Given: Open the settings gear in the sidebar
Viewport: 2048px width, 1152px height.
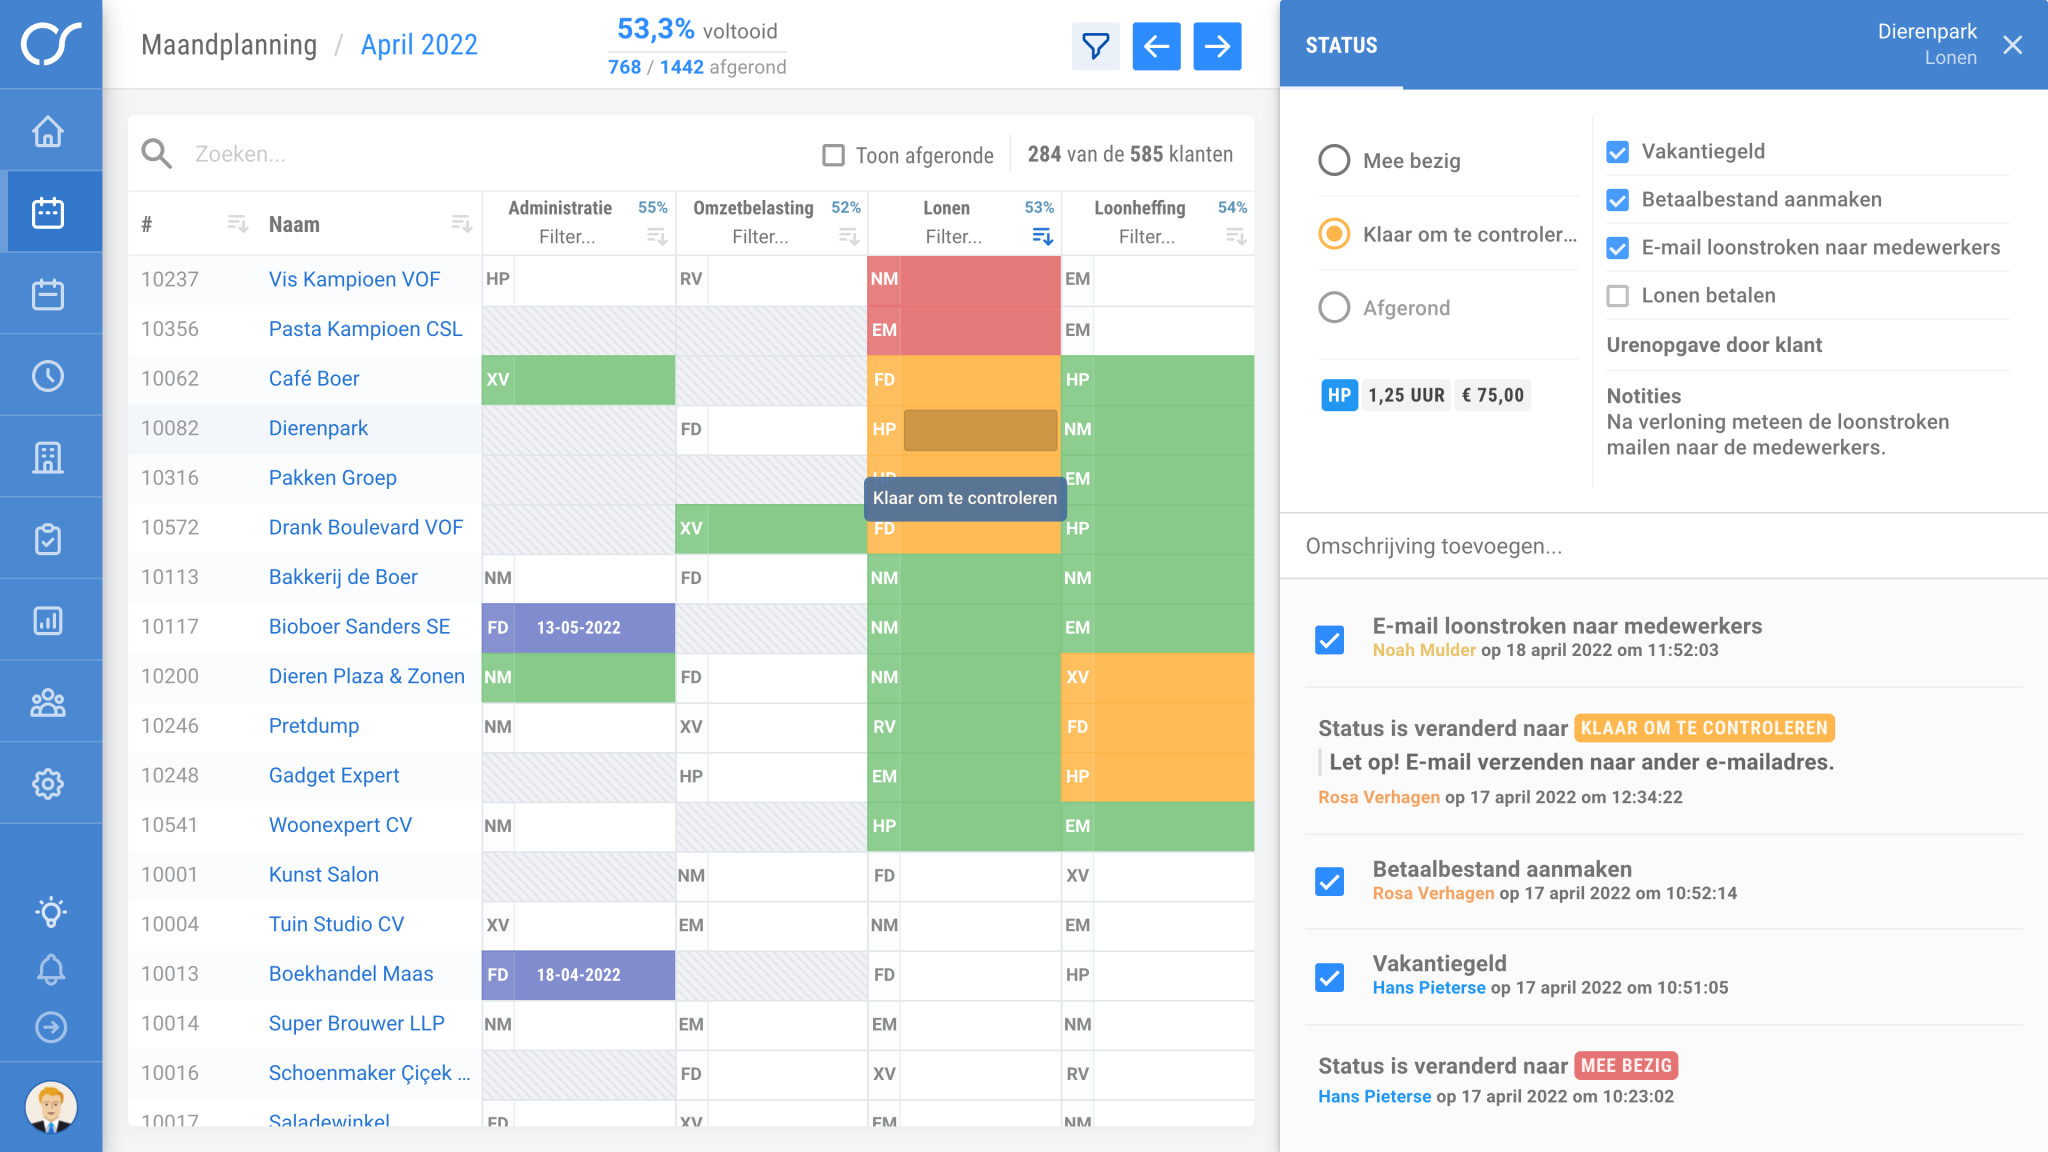Looking at the screenshot, I should click(x=50, y=784).
